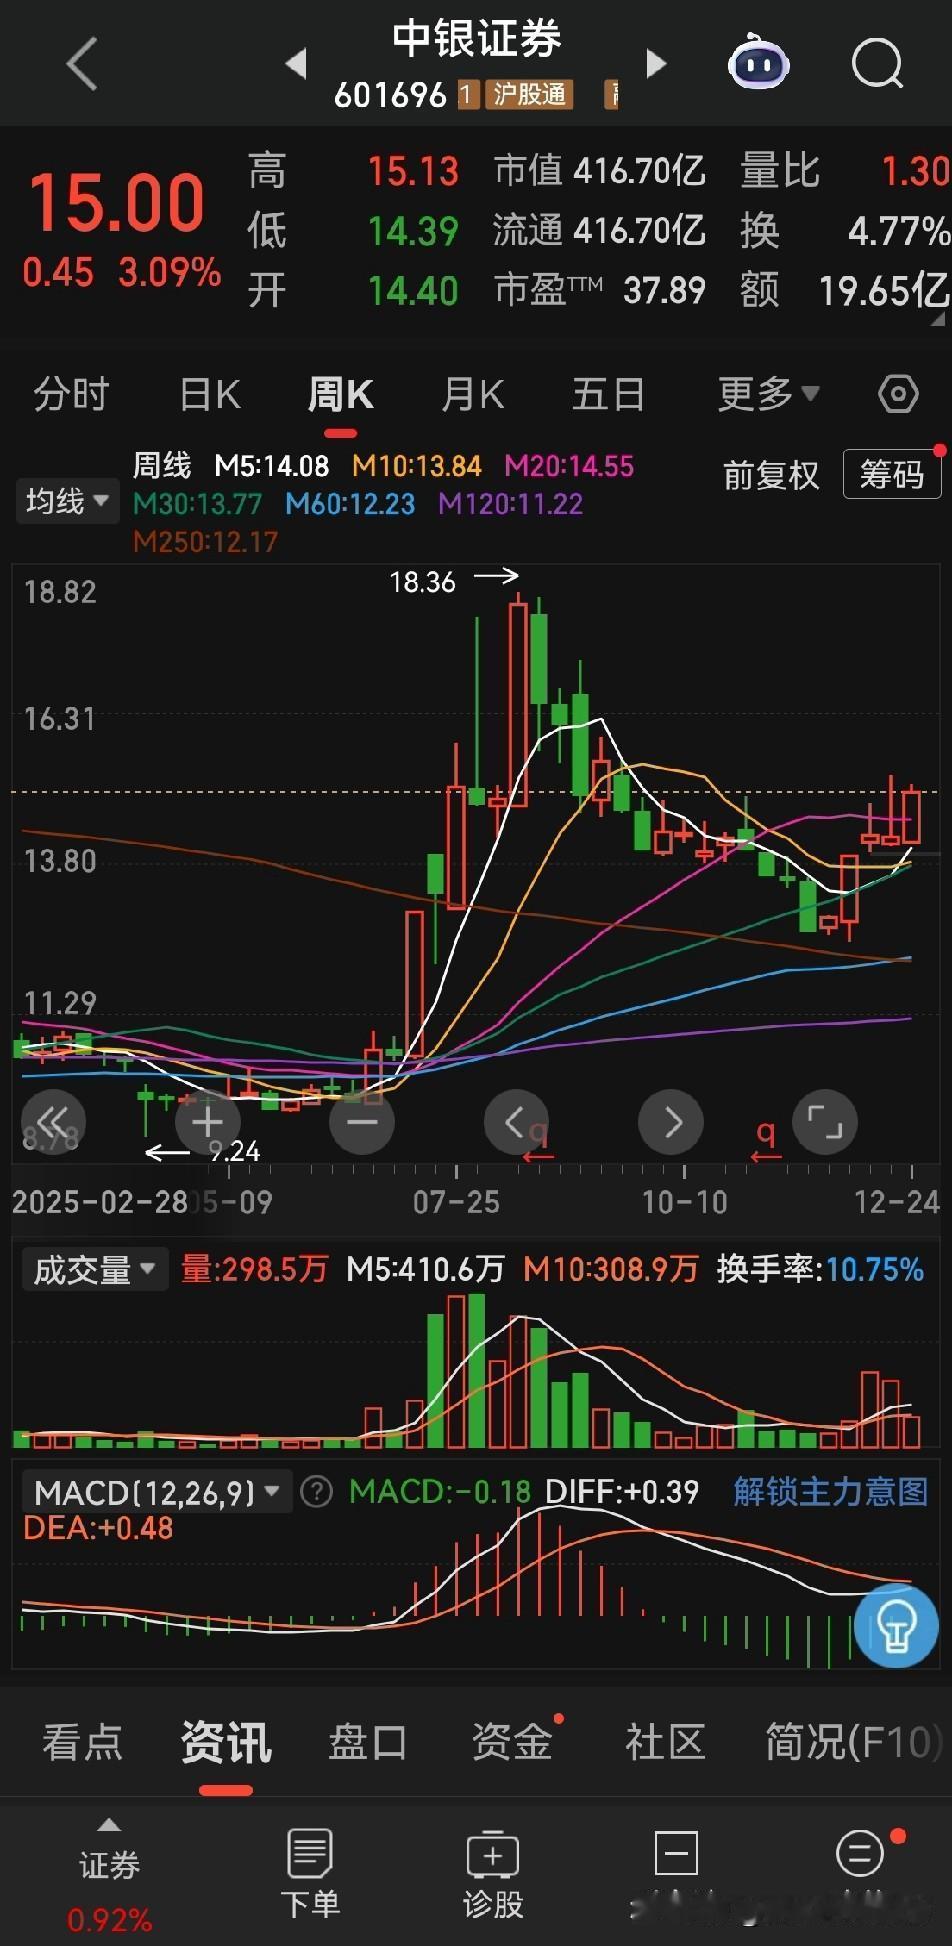The height and width of the screenshot is (1946, 952).
Task: Switch to 五日 five-day tab
Action: tap(608, 394)
